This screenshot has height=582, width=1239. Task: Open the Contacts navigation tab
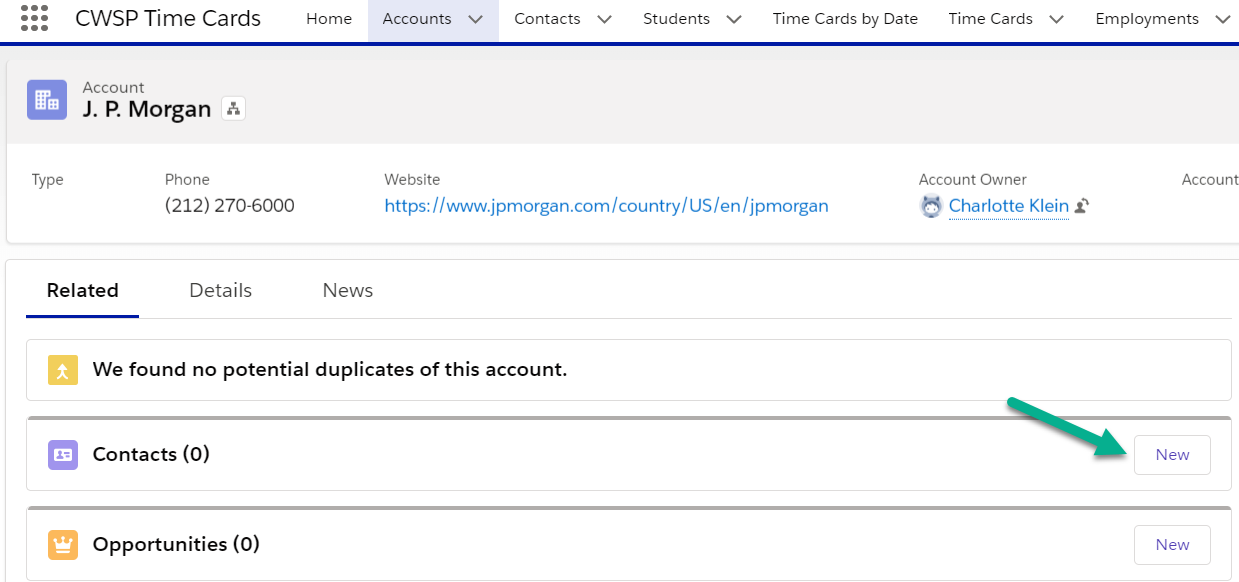(547, 19)
